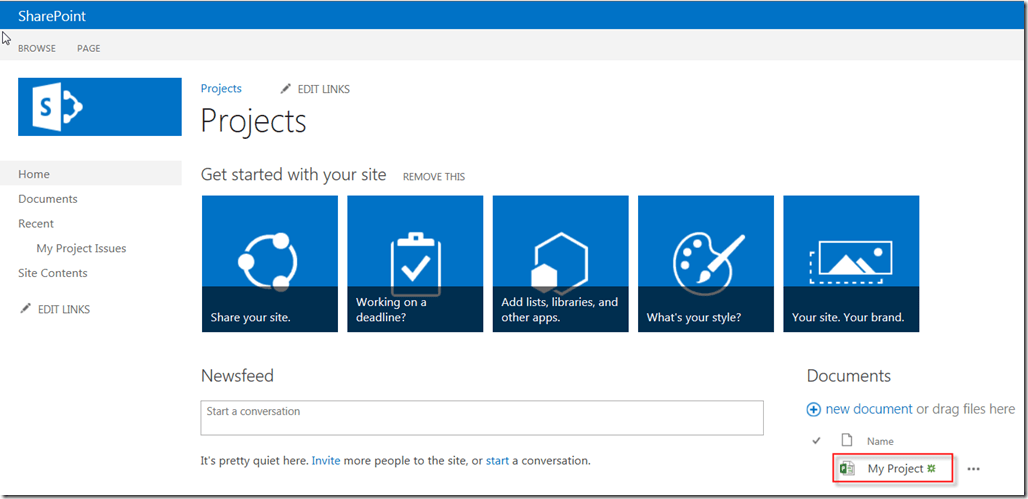Click Add lists, libraries, and other apps tile
This screenshot has height=499, width=1028.
[x=560, y=264]
